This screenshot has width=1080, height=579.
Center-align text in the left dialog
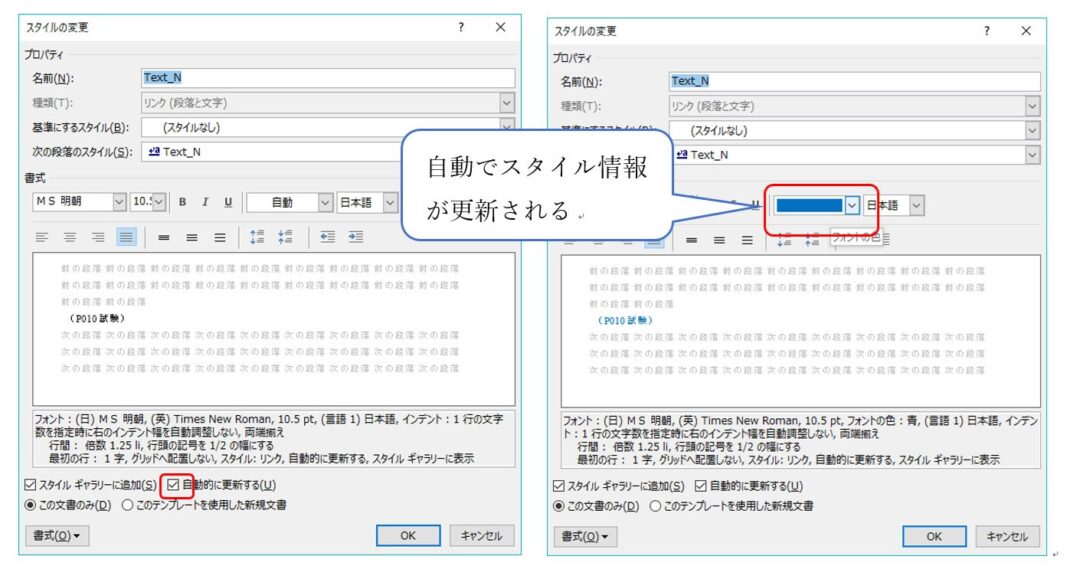[70, 238]
